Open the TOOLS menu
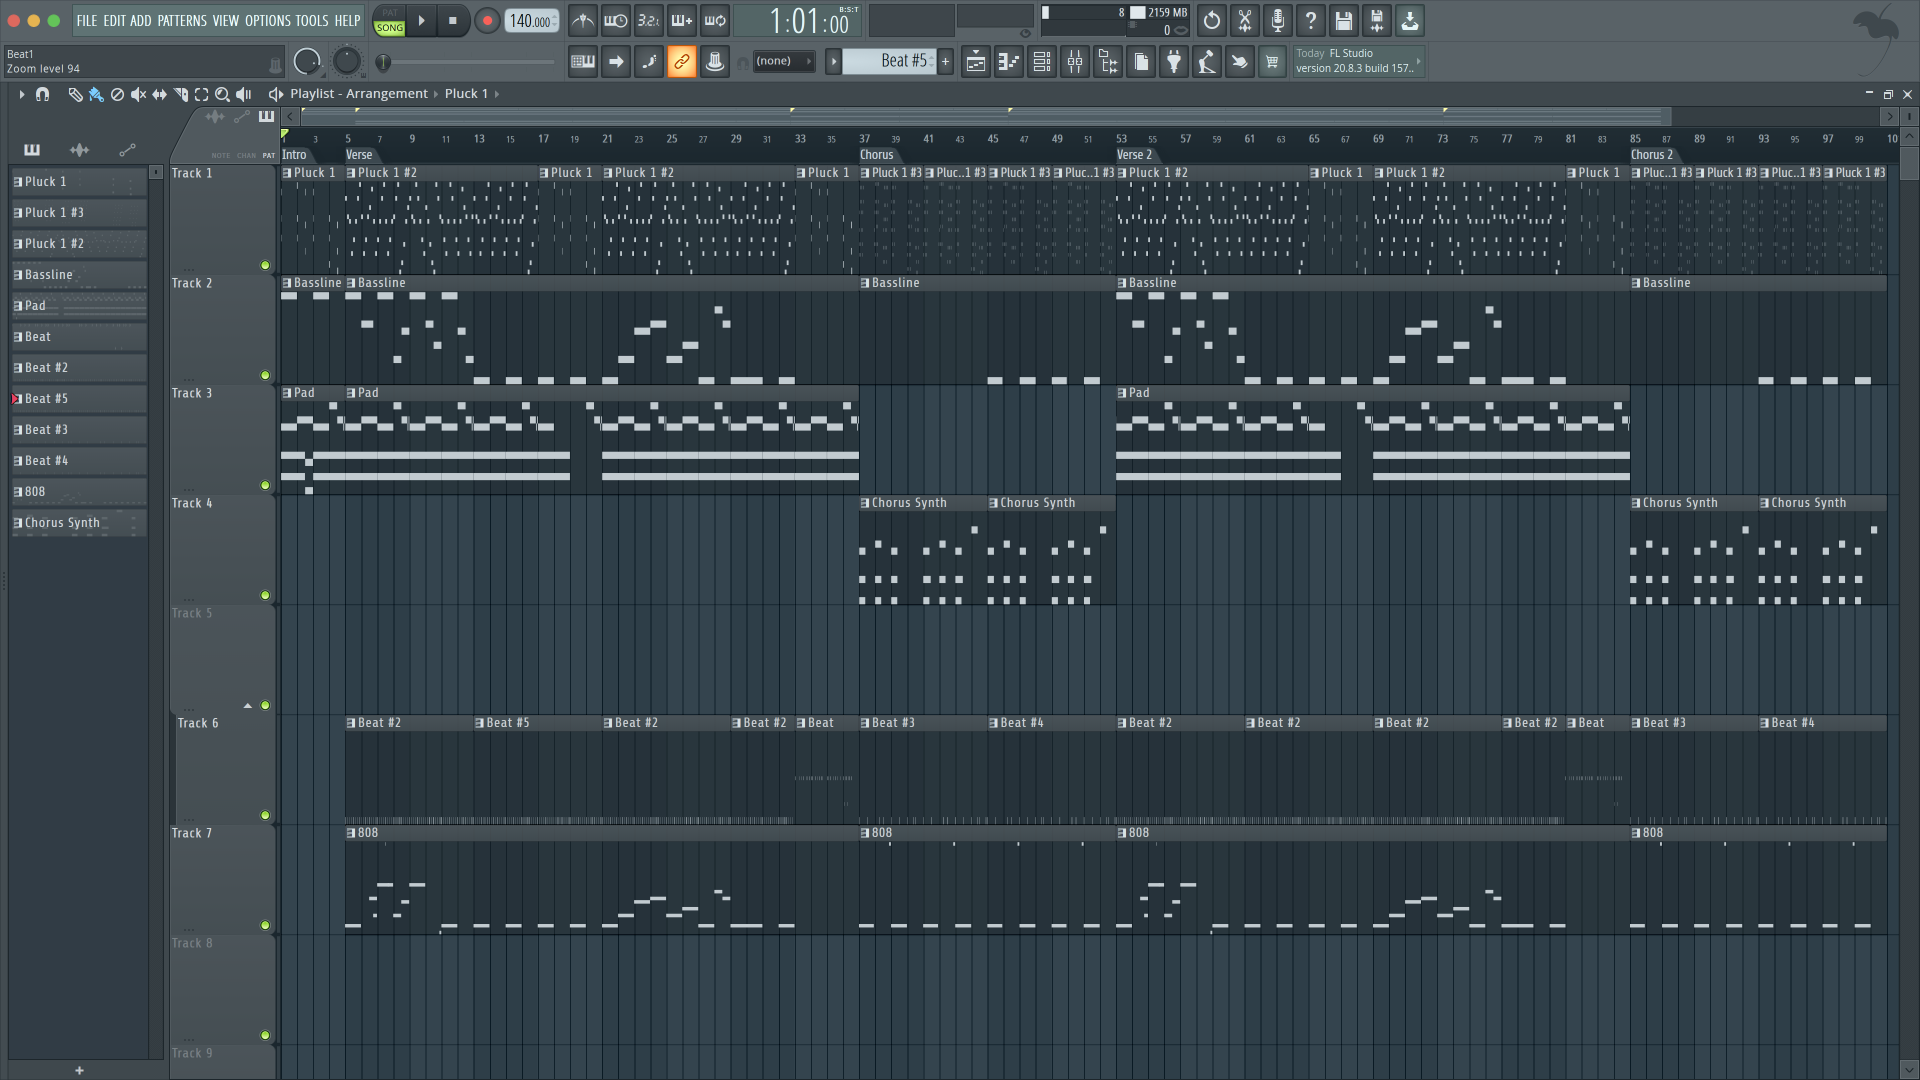The image size is (1920, 1080). click(x=312, y=21)
